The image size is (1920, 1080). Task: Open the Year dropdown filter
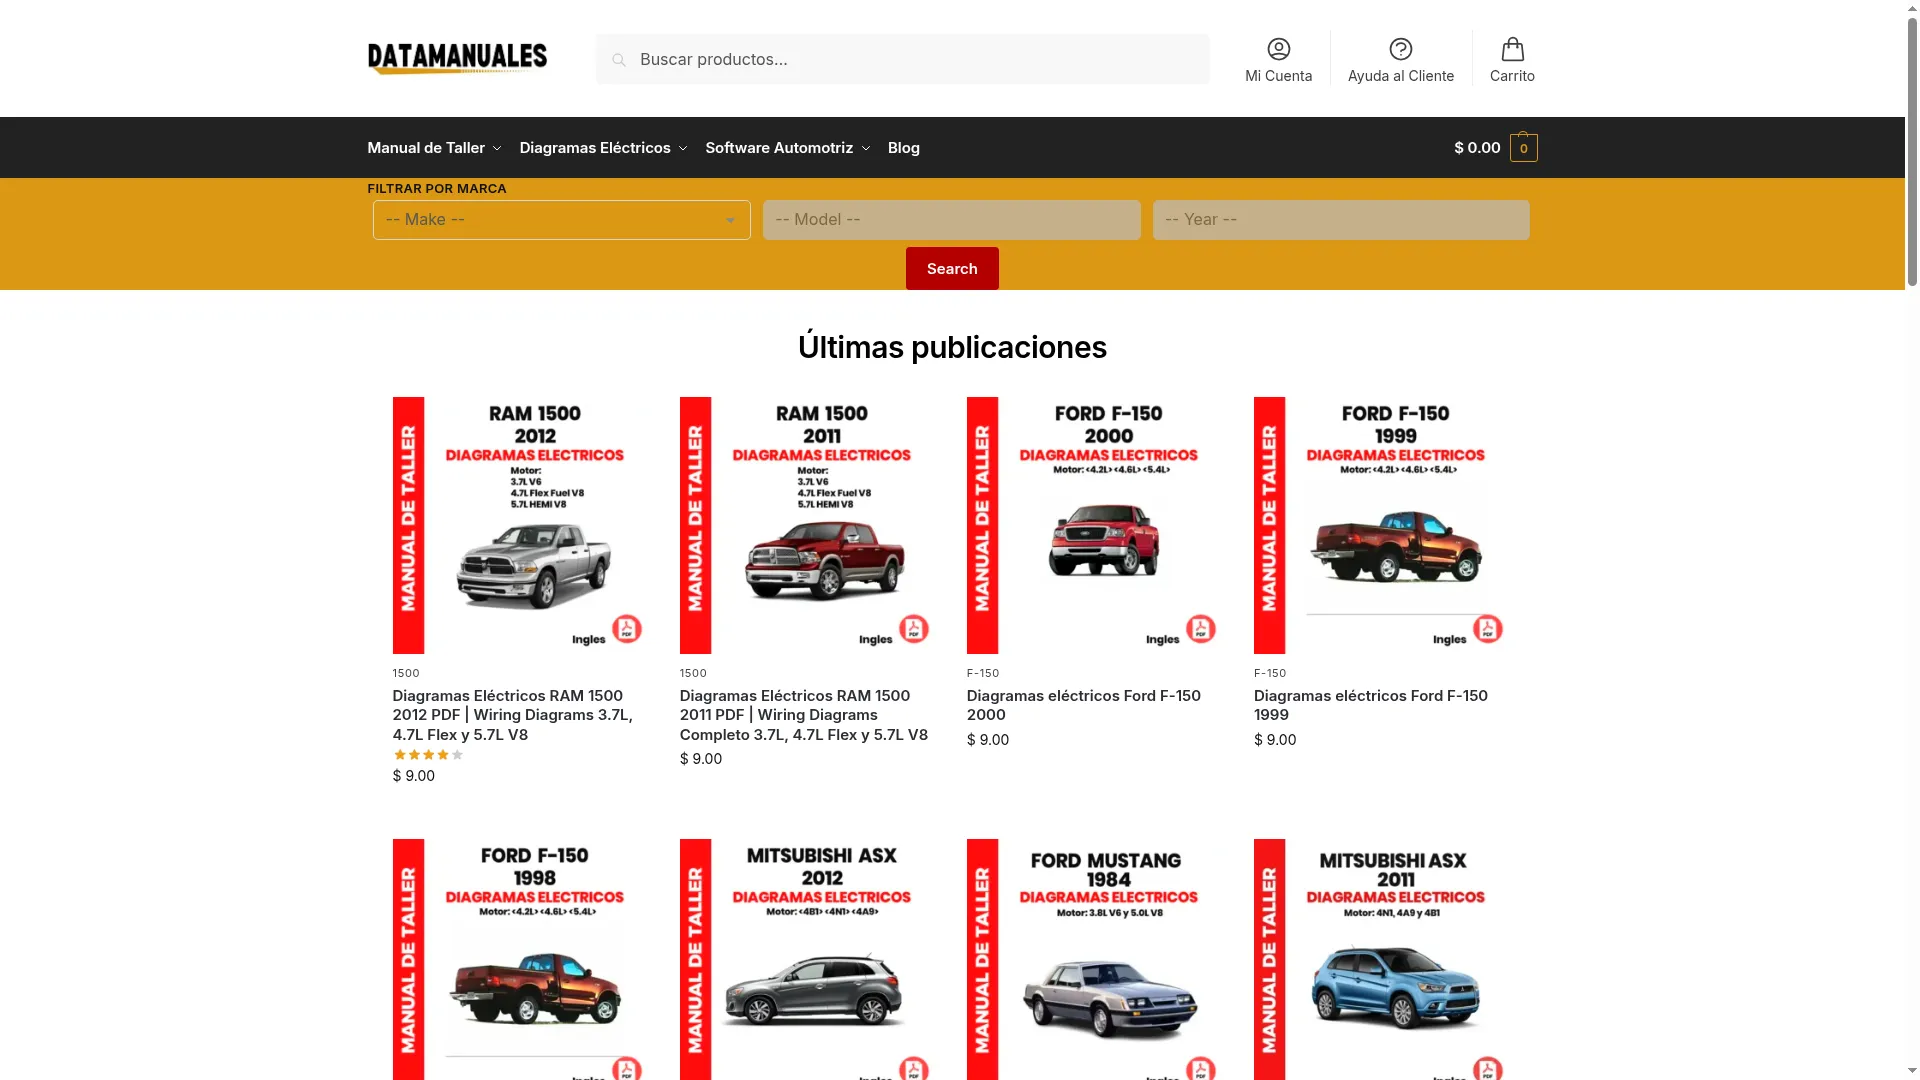[x=1340, y=220]
